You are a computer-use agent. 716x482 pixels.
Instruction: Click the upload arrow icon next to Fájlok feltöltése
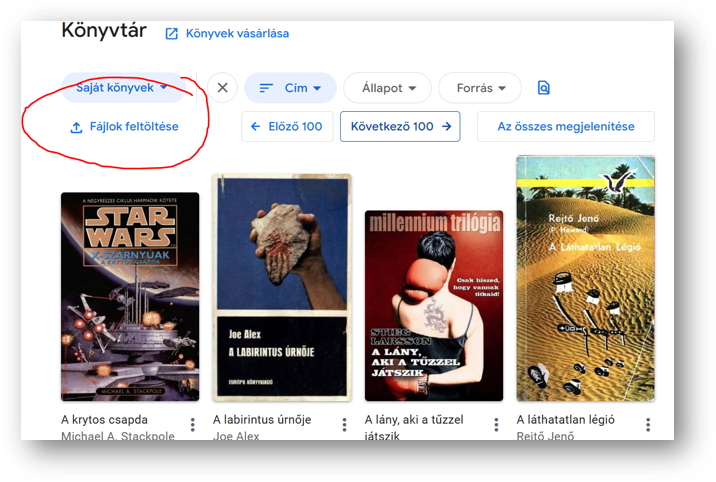tap(76, 127)
